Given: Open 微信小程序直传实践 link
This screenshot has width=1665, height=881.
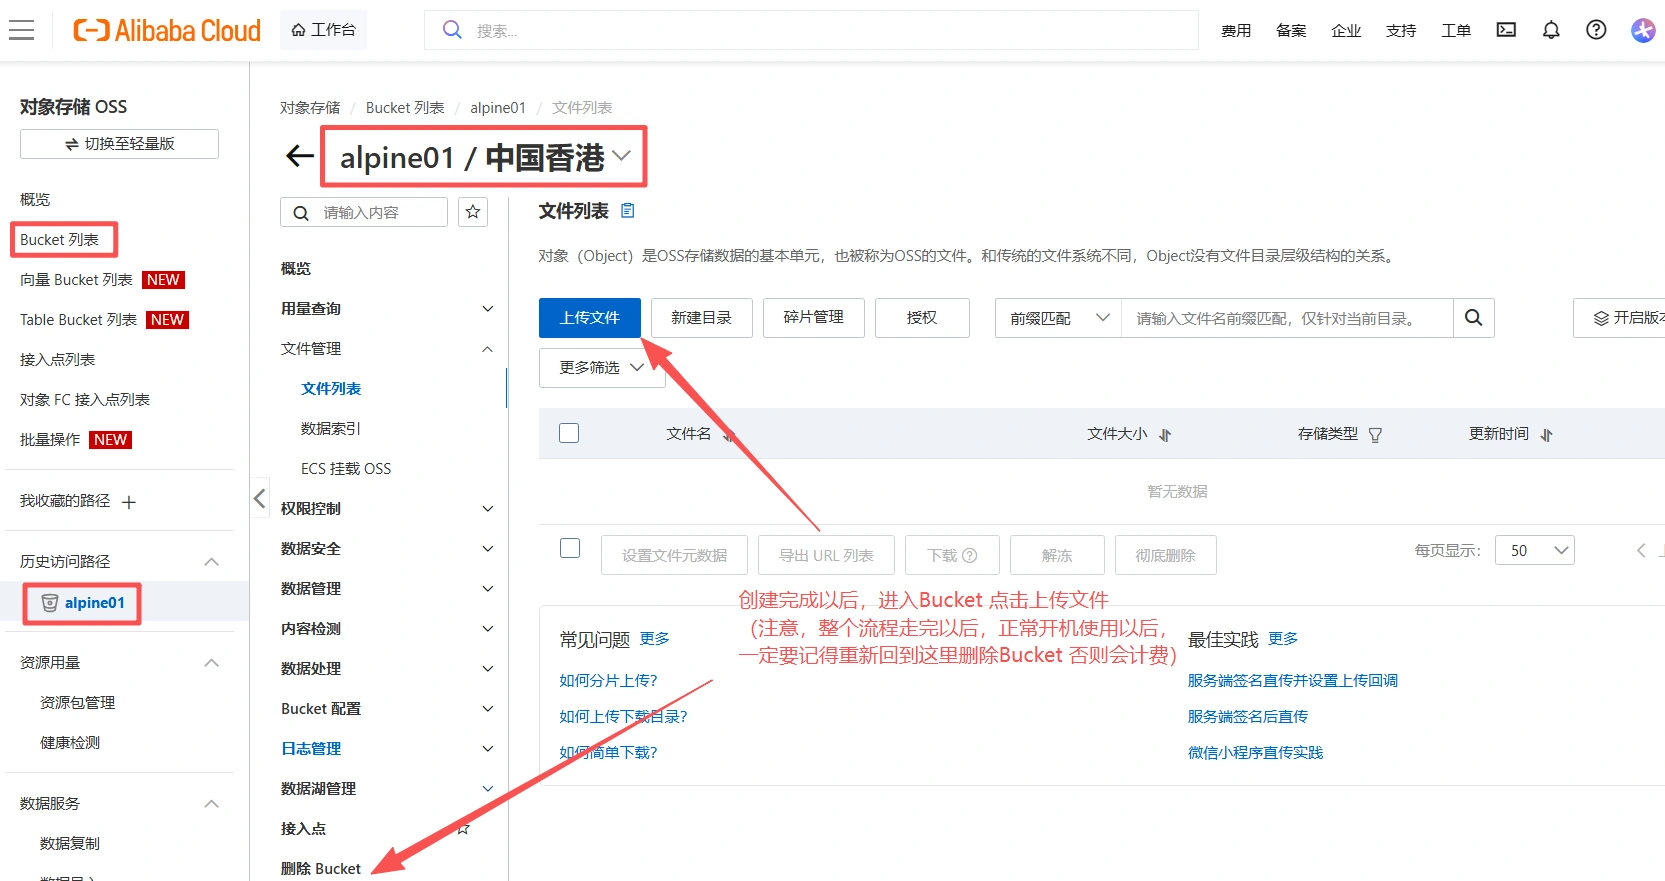Looking at the screenshot, I should [x=1255, y=753].
